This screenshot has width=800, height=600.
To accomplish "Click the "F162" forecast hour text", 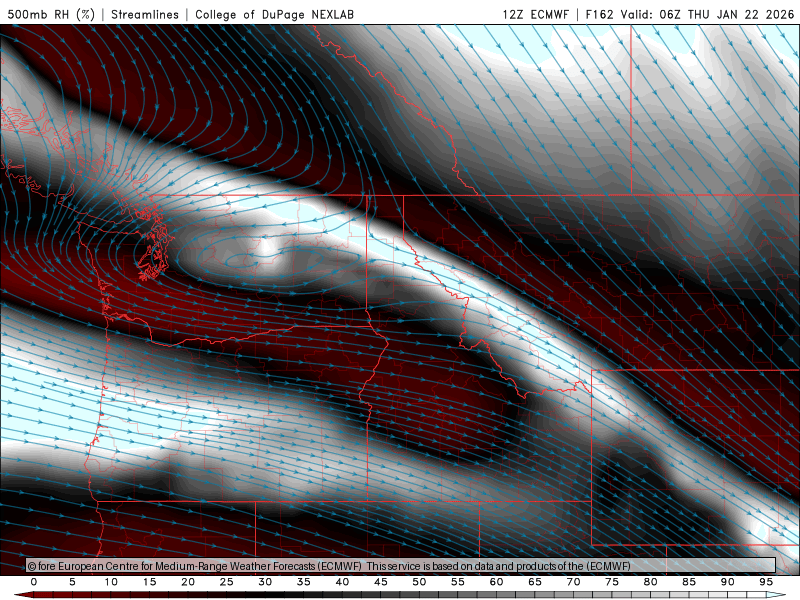I will click(x=599, y=14).
